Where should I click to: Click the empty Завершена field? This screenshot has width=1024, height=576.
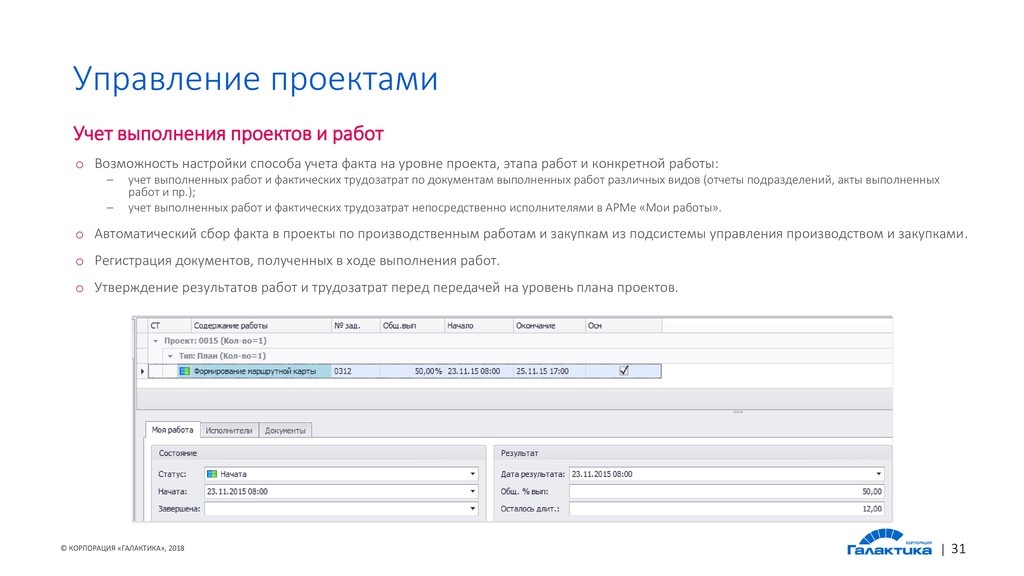pos(341,509)
